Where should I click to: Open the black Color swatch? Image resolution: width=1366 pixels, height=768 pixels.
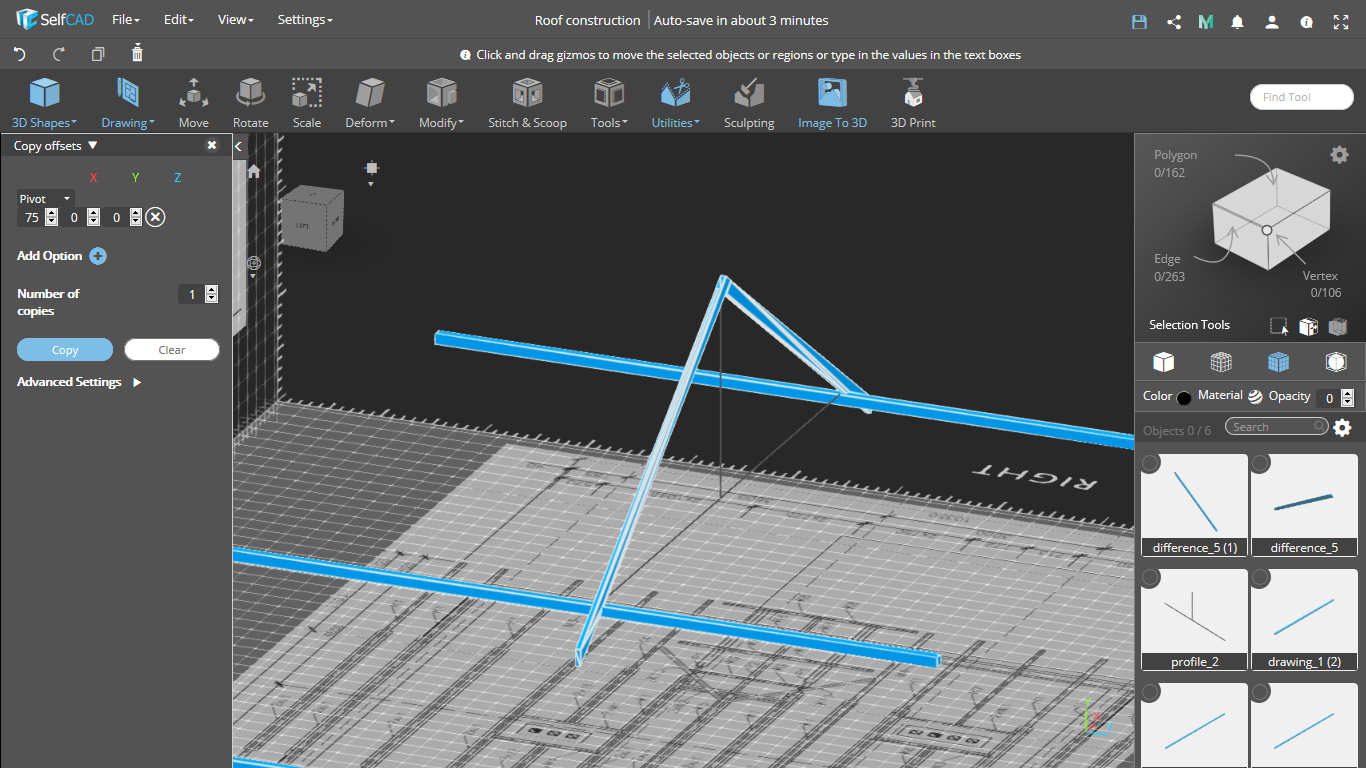coord(1184,398)
